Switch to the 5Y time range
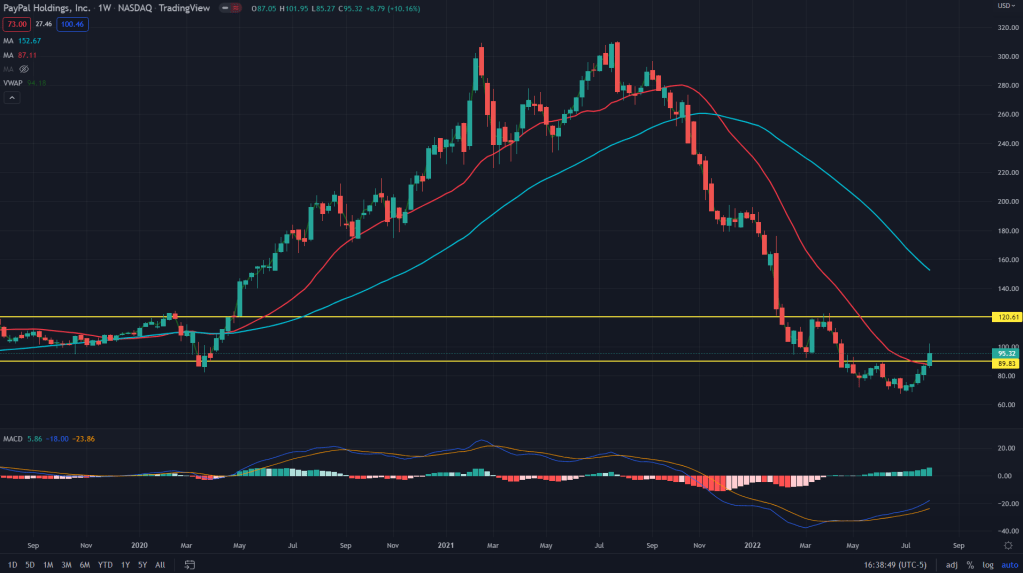The image size is (1023, 573). (x=141, y=565)
